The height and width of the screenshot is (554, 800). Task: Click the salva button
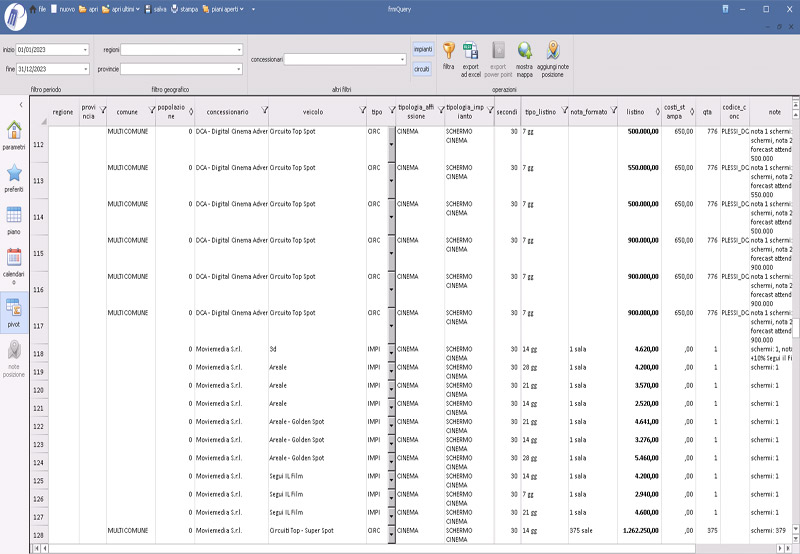coord(154,8)
